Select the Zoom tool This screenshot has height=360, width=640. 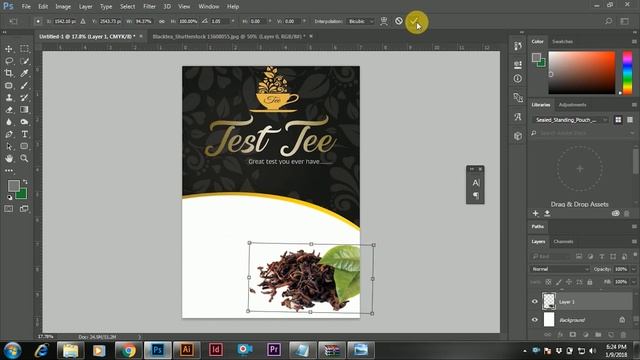click(x=24, y=158)
